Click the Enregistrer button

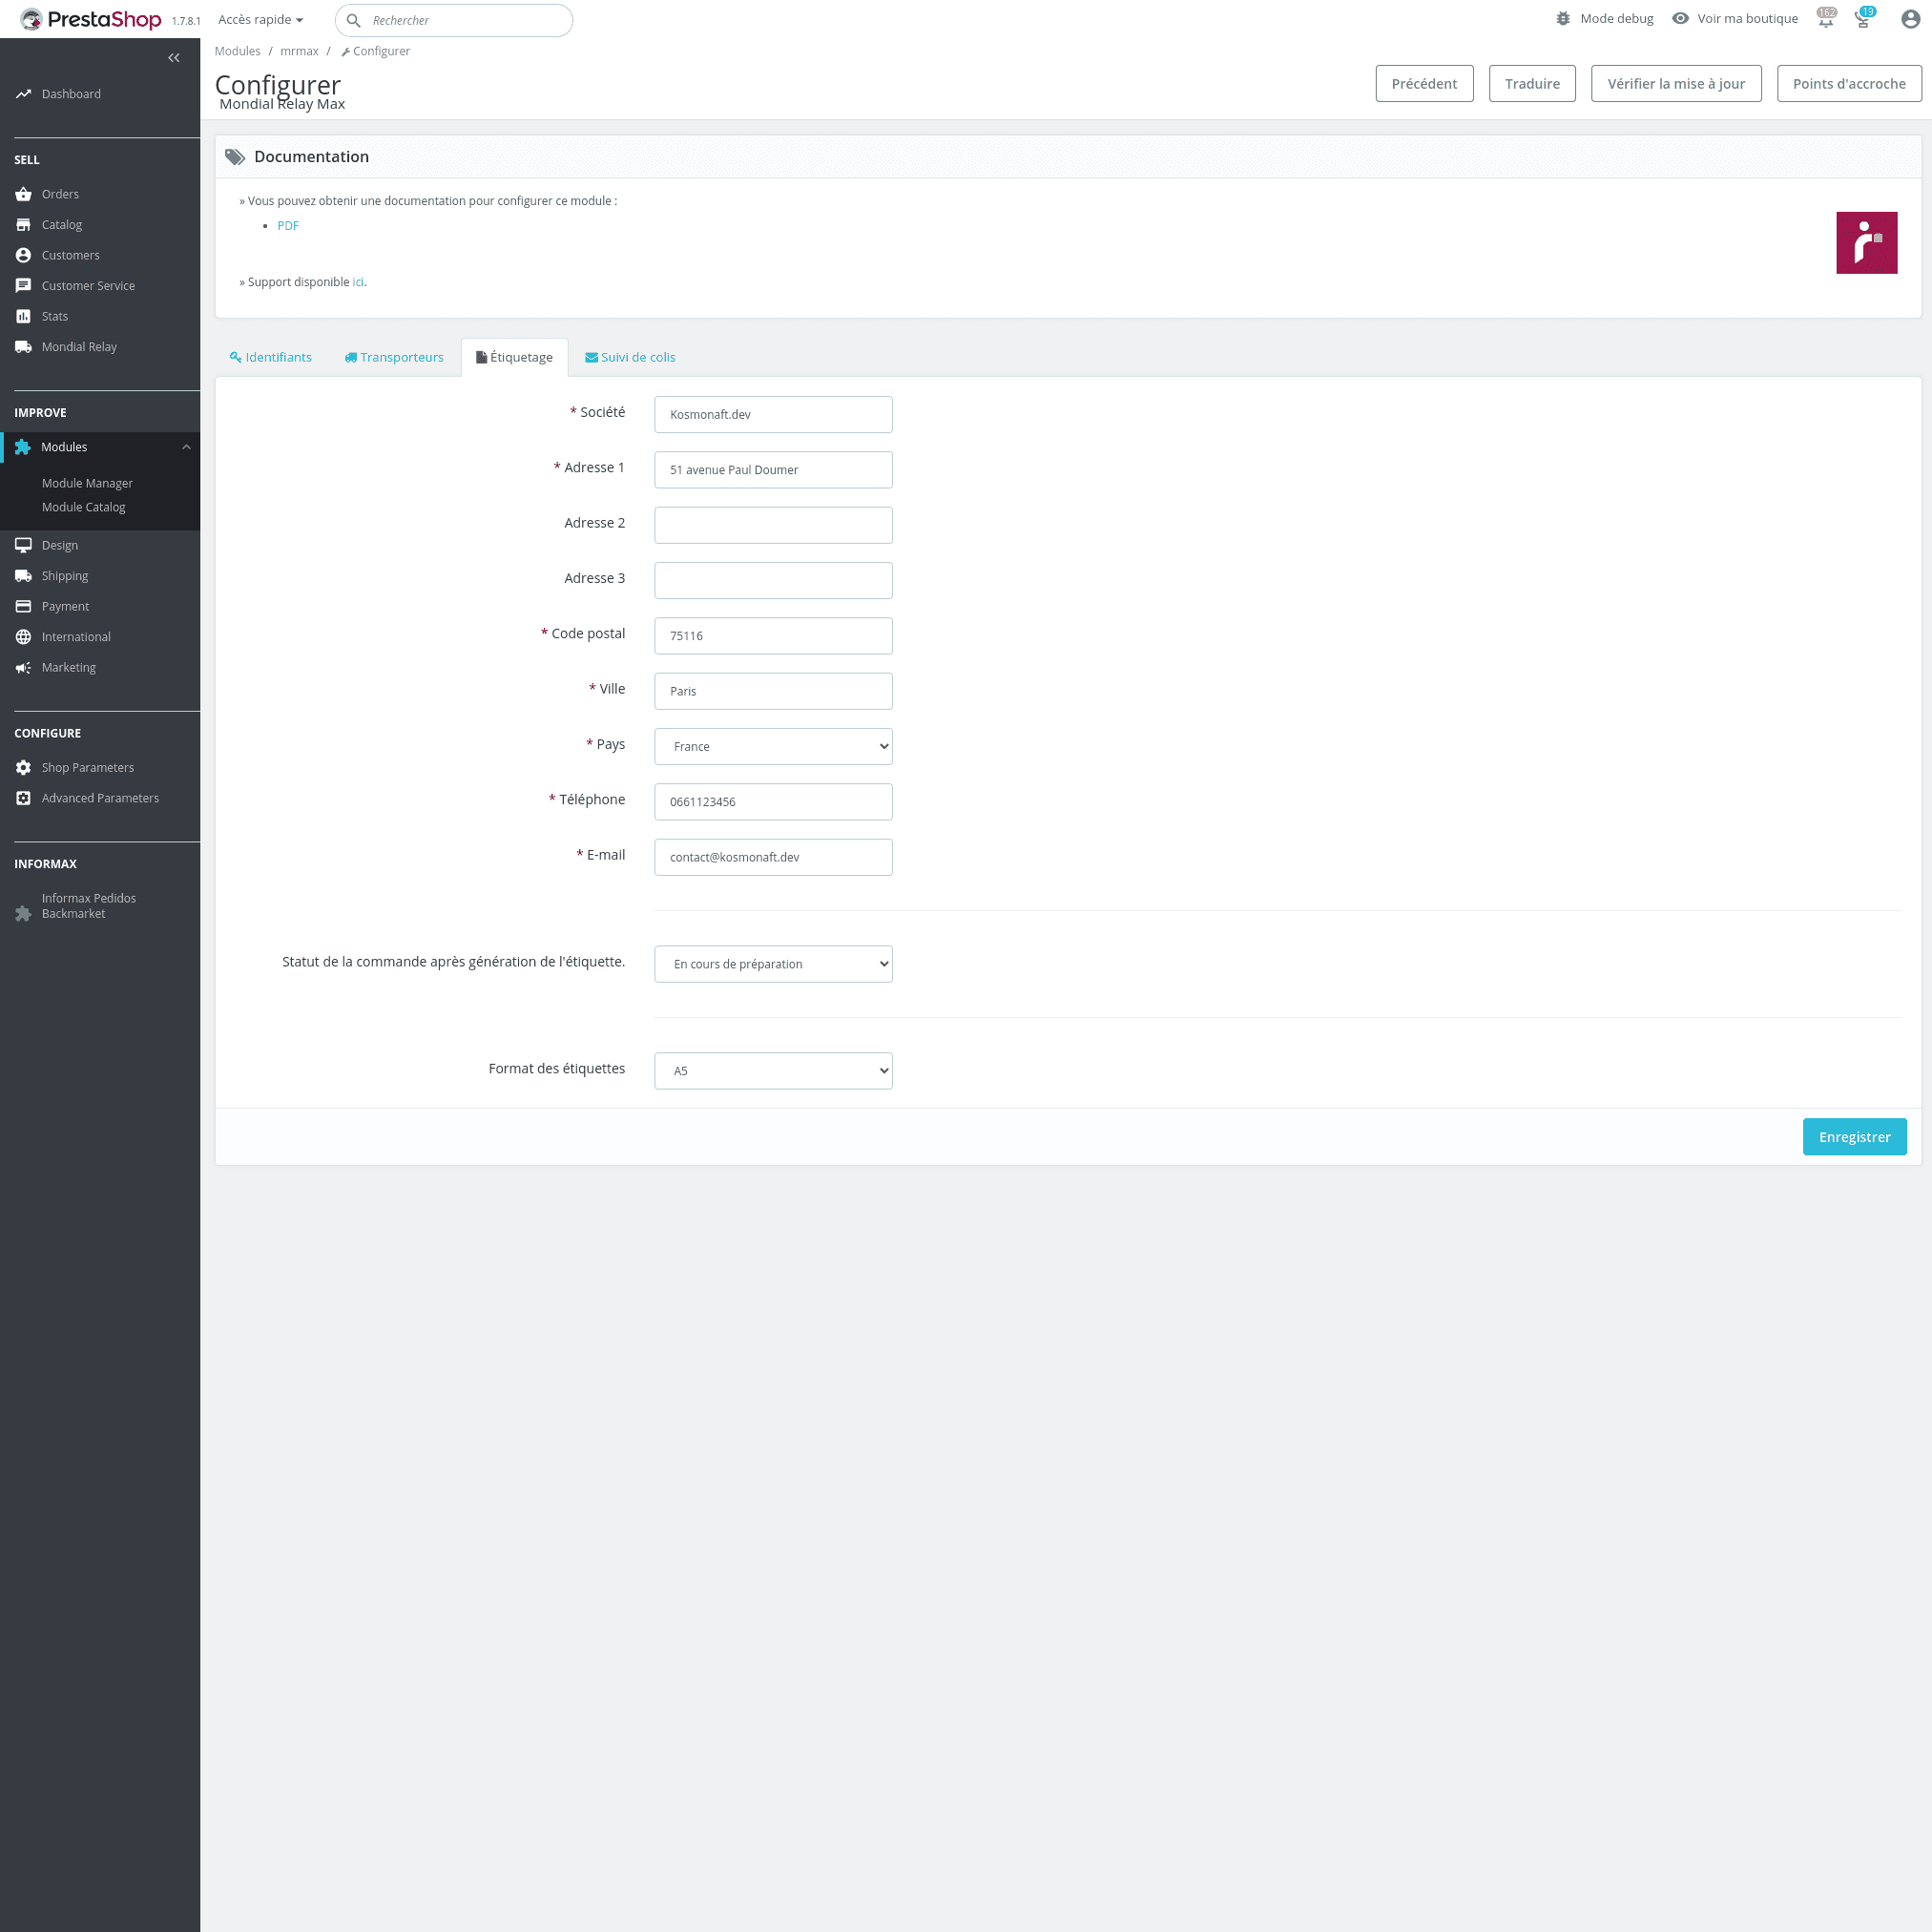pos(1854,1137)
